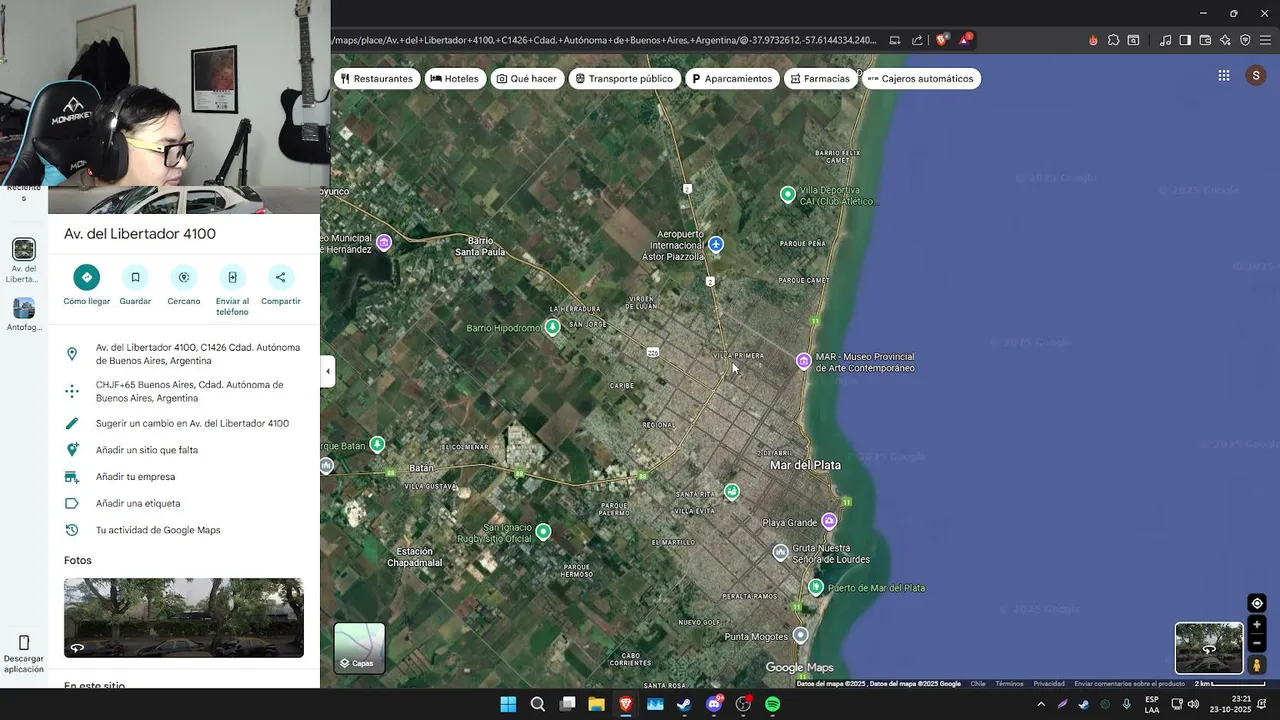Share the place via Compartir icon

click(280, 277)
